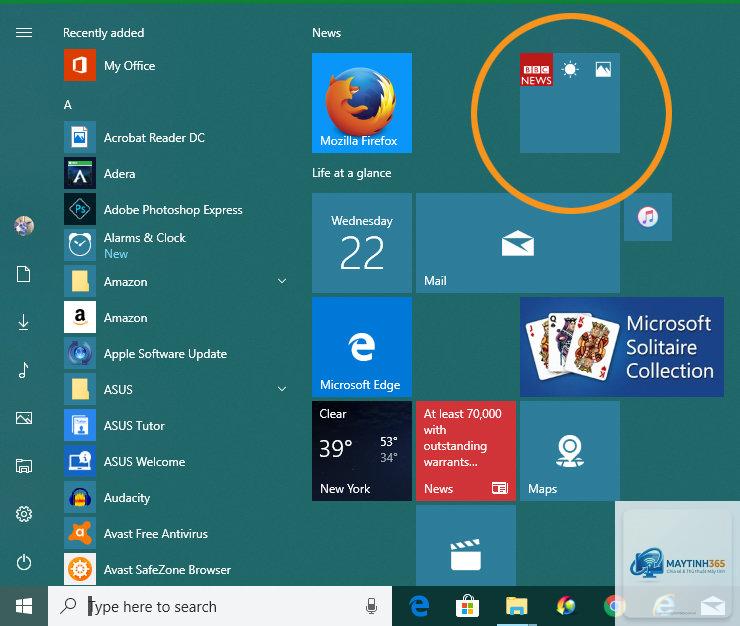Open BBC News in the tile folder
Viewport: 740px width, 626px height.
click(x=536, y=69)
